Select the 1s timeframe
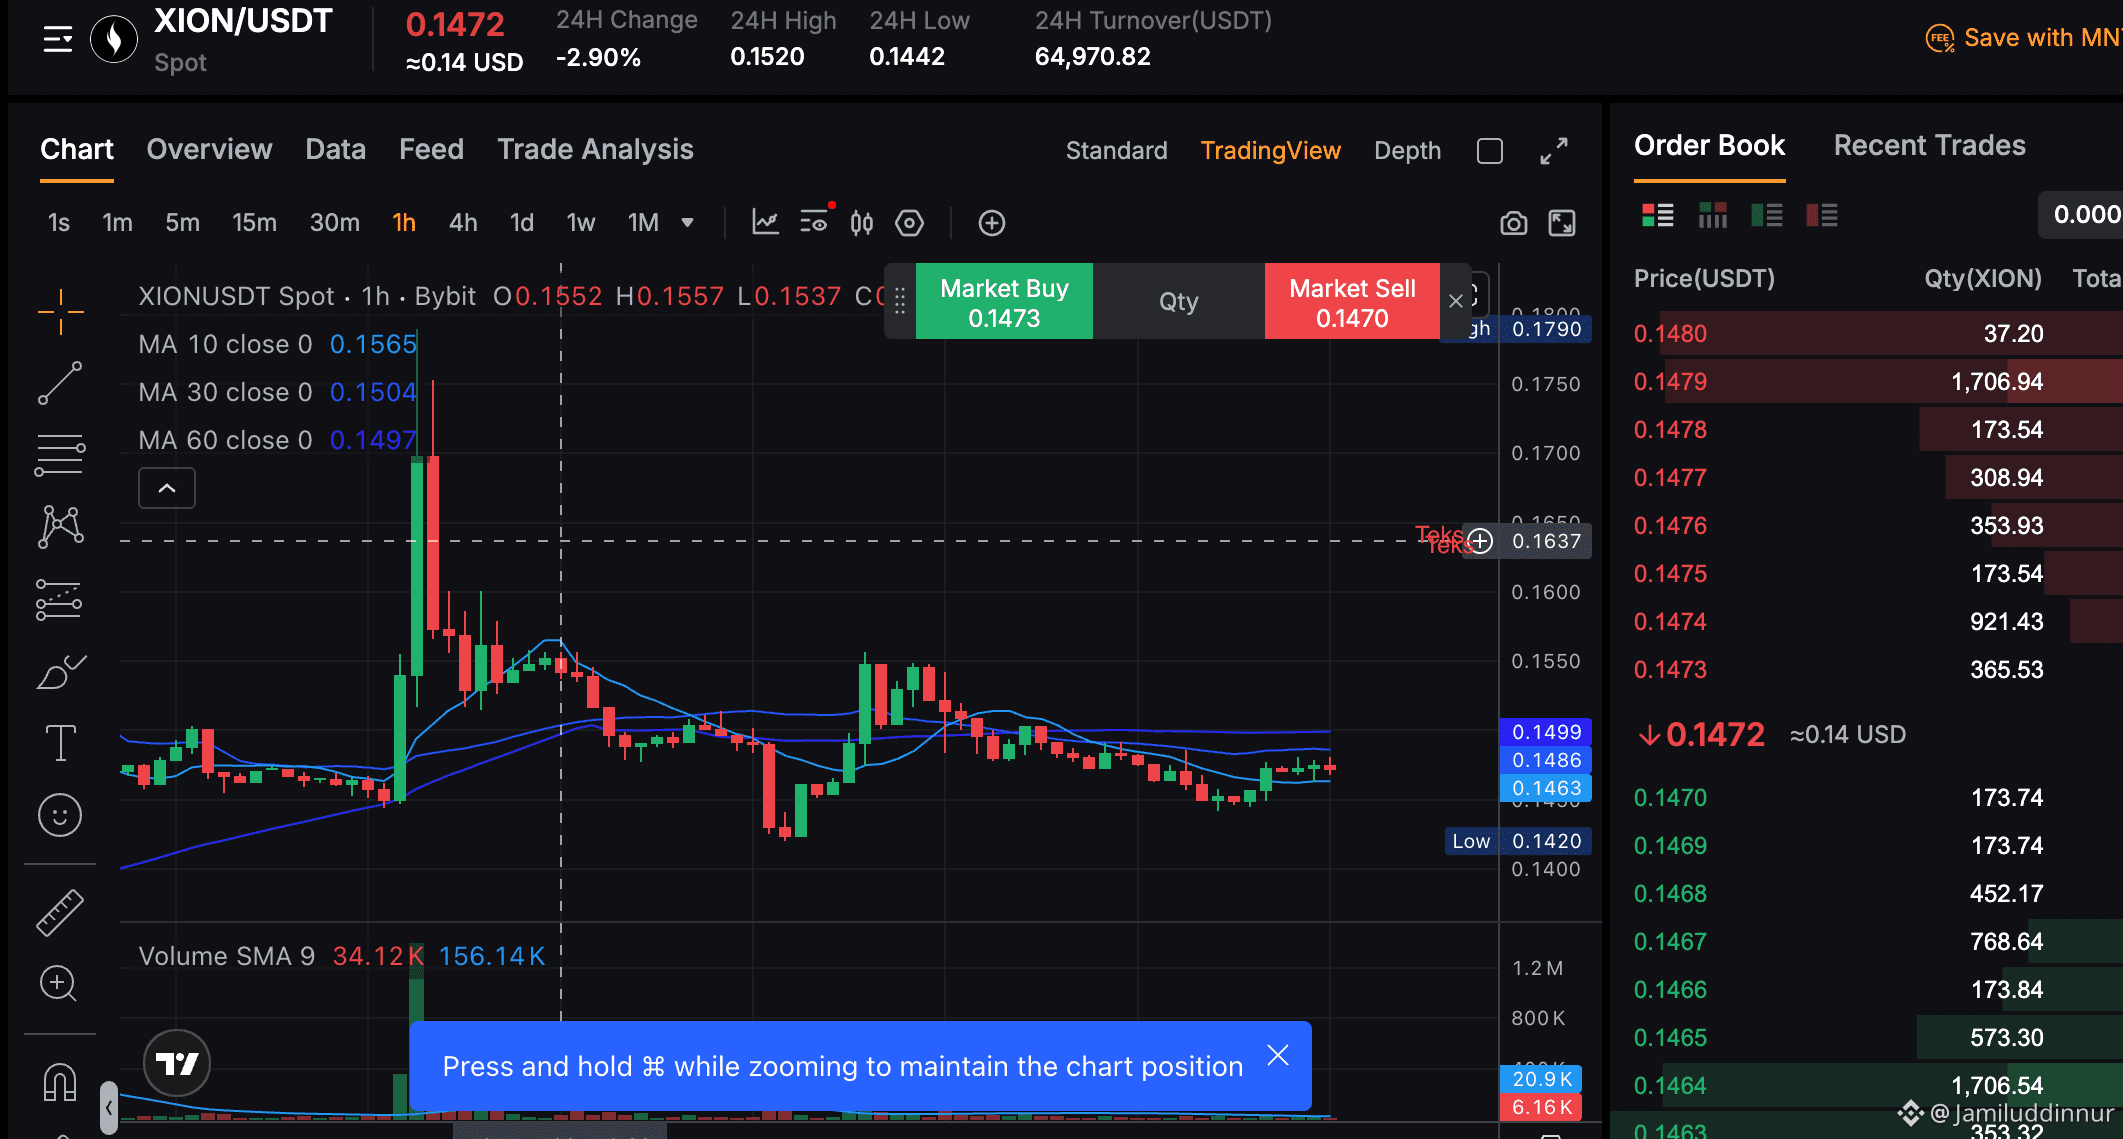 (59, 222)
